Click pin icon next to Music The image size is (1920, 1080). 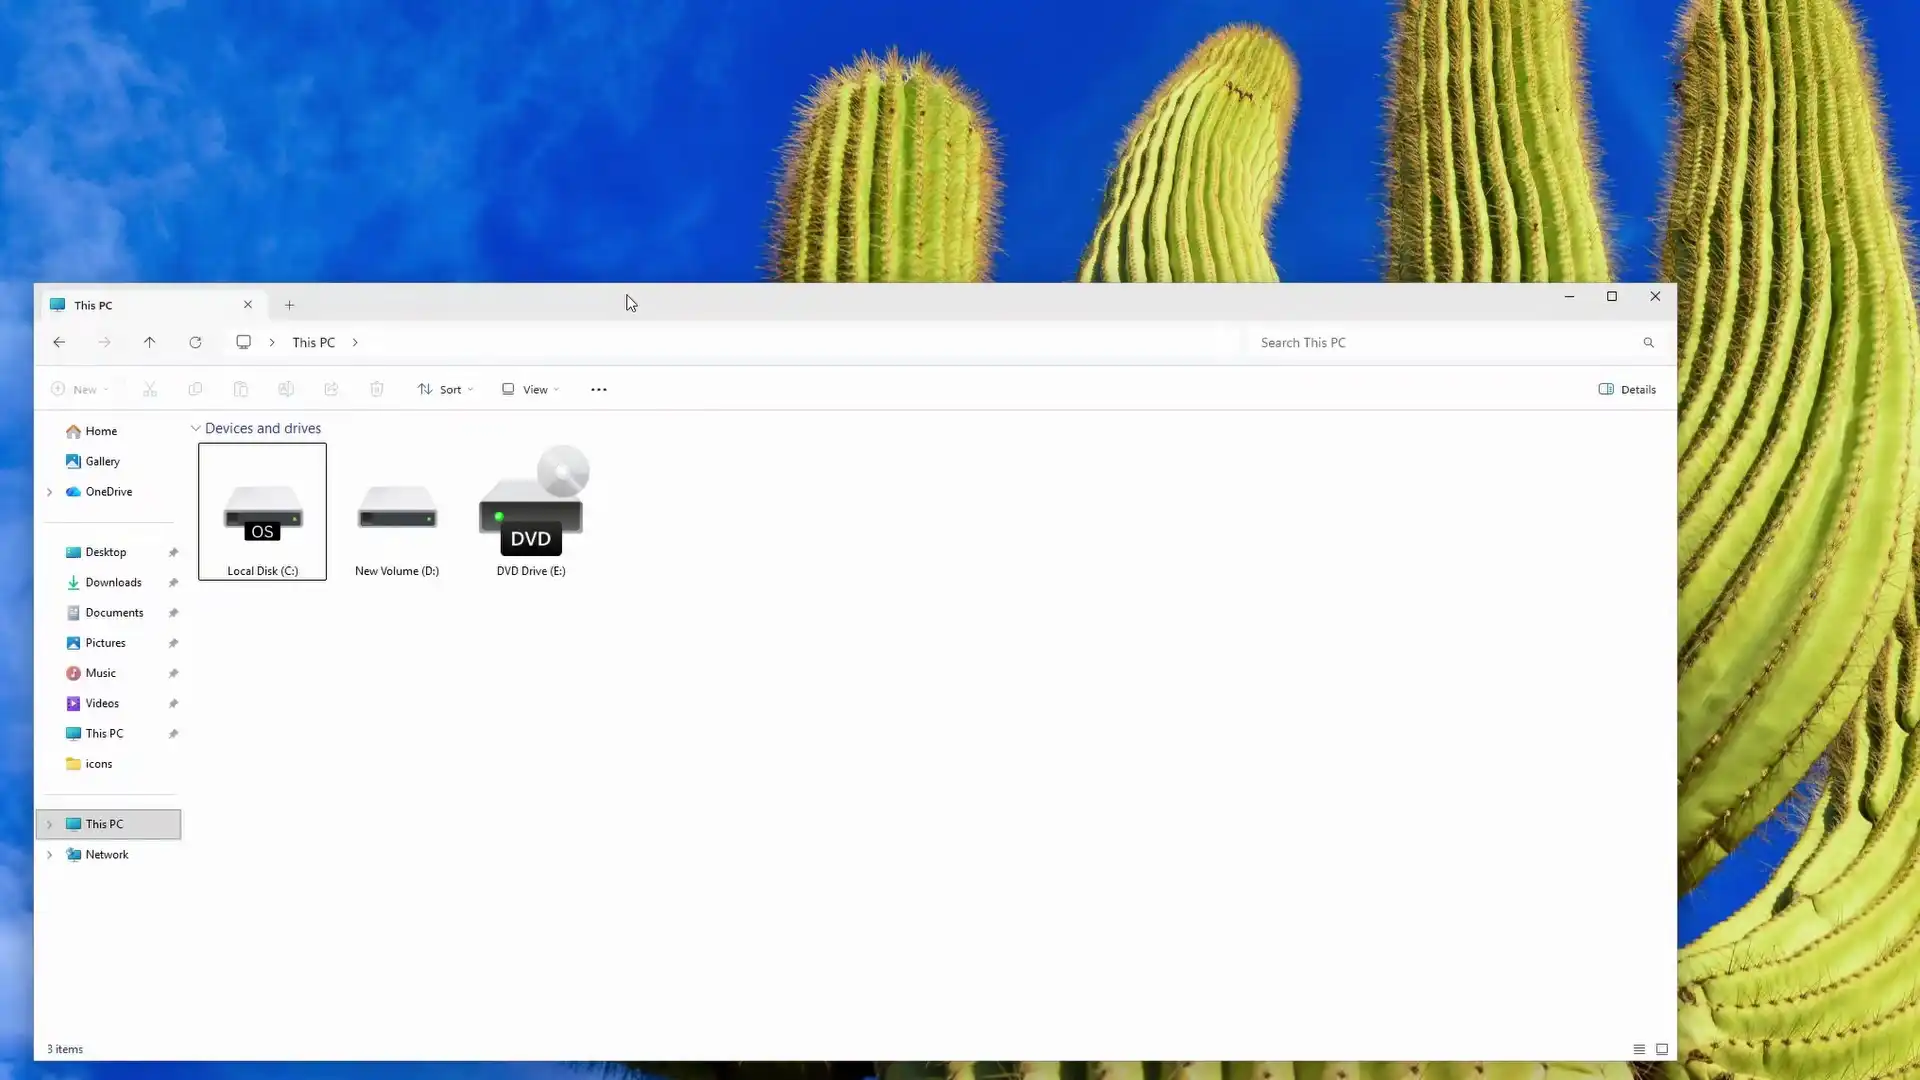(x=173, y=673)
